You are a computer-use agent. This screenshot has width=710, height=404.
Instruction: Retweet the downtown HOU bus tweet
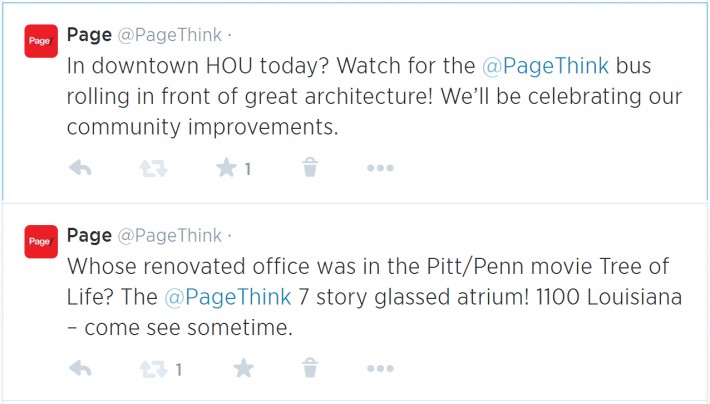click(153, 168)
